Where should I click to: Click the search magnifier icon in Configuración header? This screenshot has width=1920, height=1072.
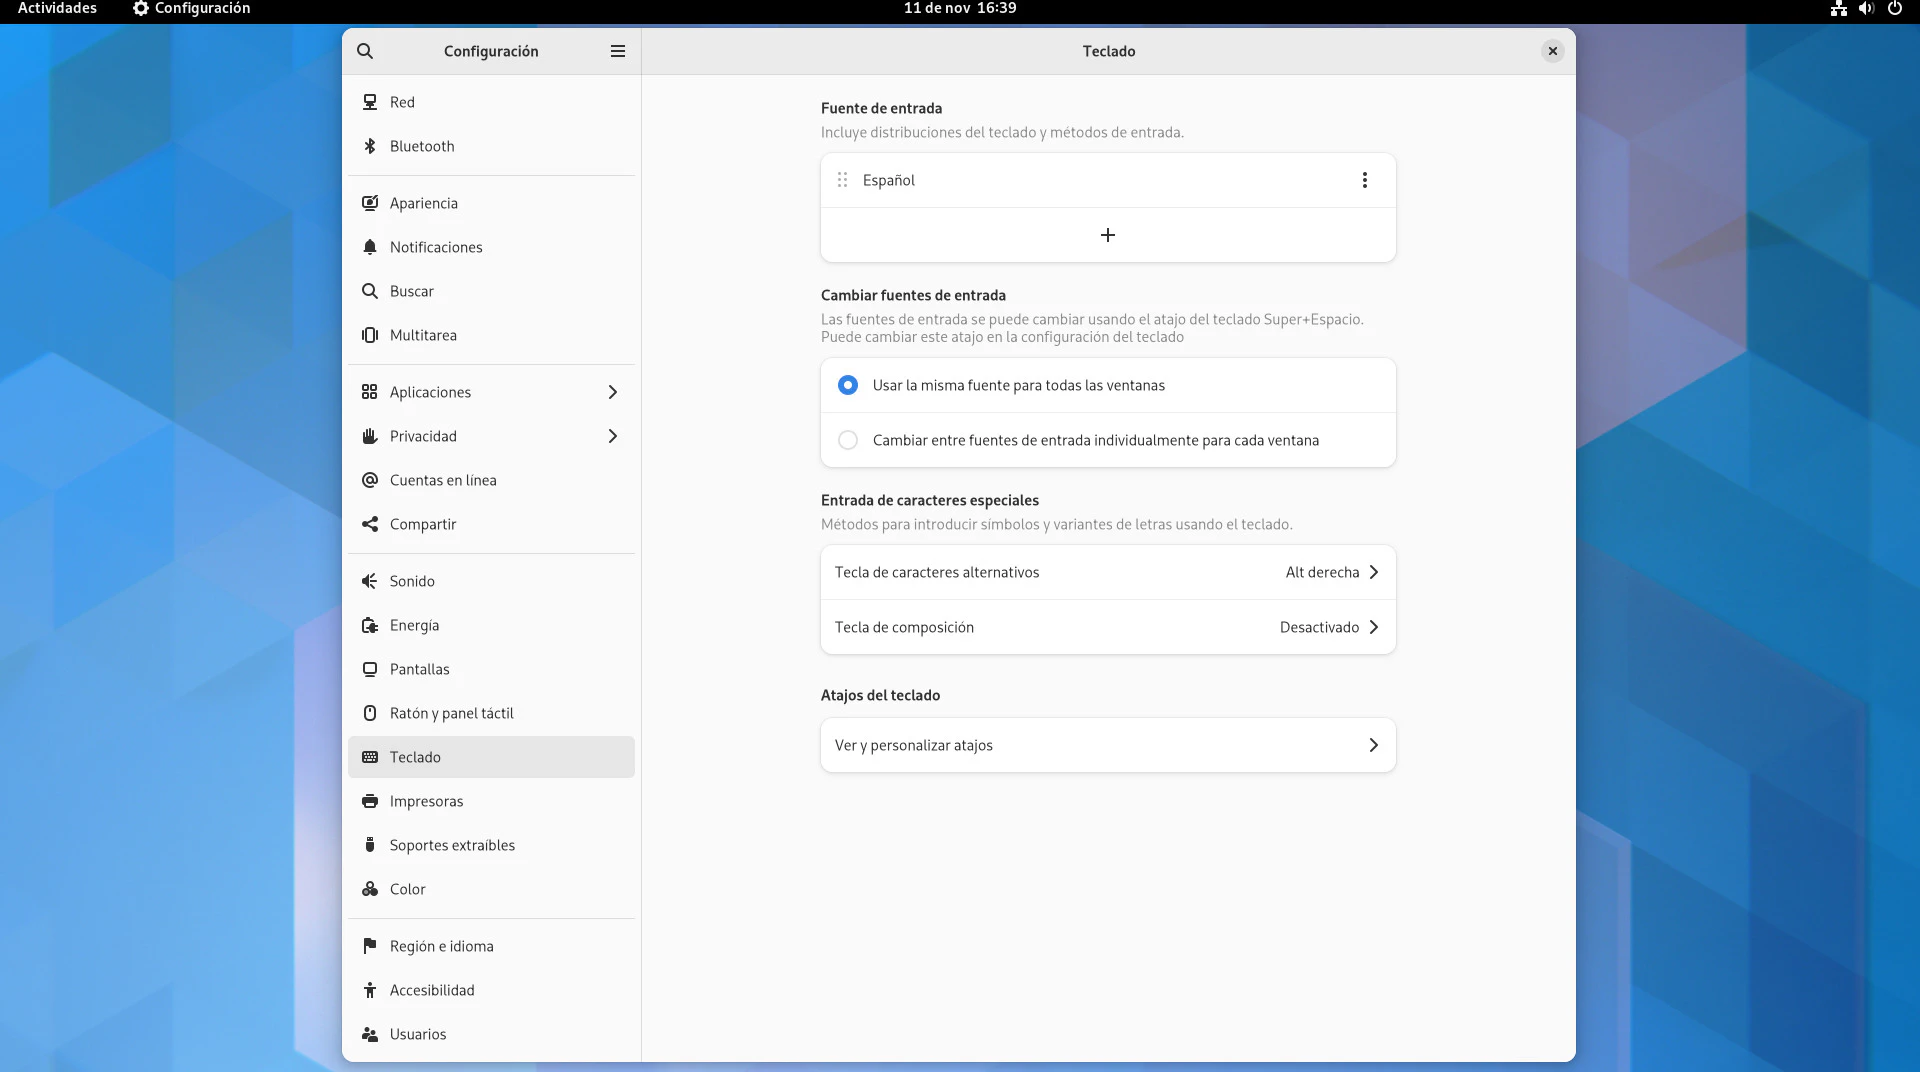pos(365,51)
